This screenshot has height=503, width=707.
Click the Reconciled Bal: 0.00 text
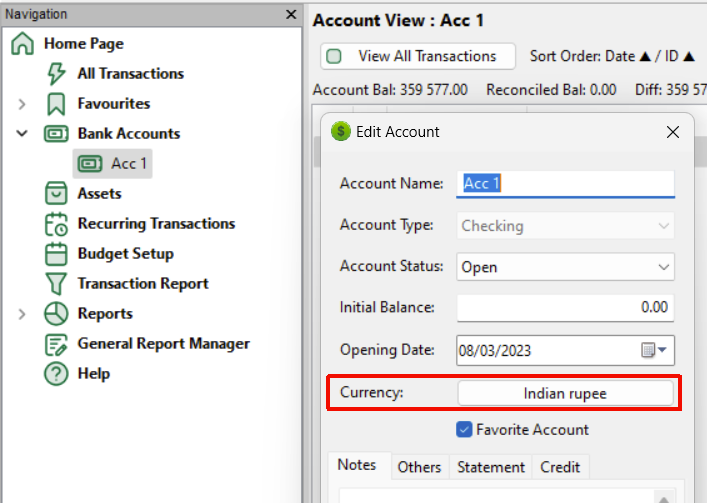(x=551, y=90)
